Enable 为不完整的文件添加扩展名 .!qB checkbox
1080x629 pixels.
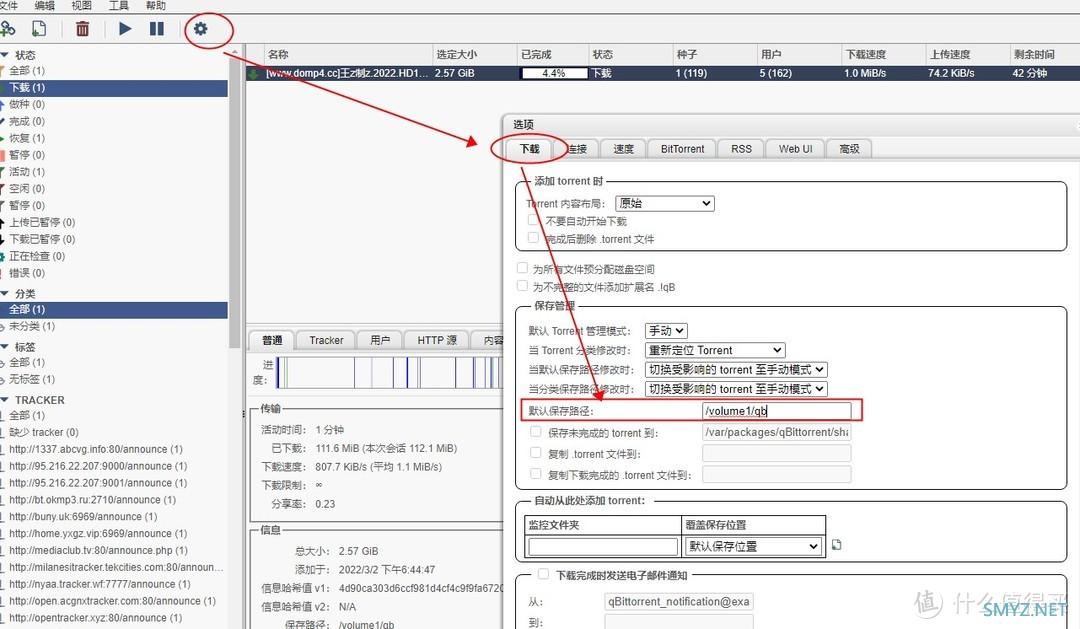click(x=522, y=286)
